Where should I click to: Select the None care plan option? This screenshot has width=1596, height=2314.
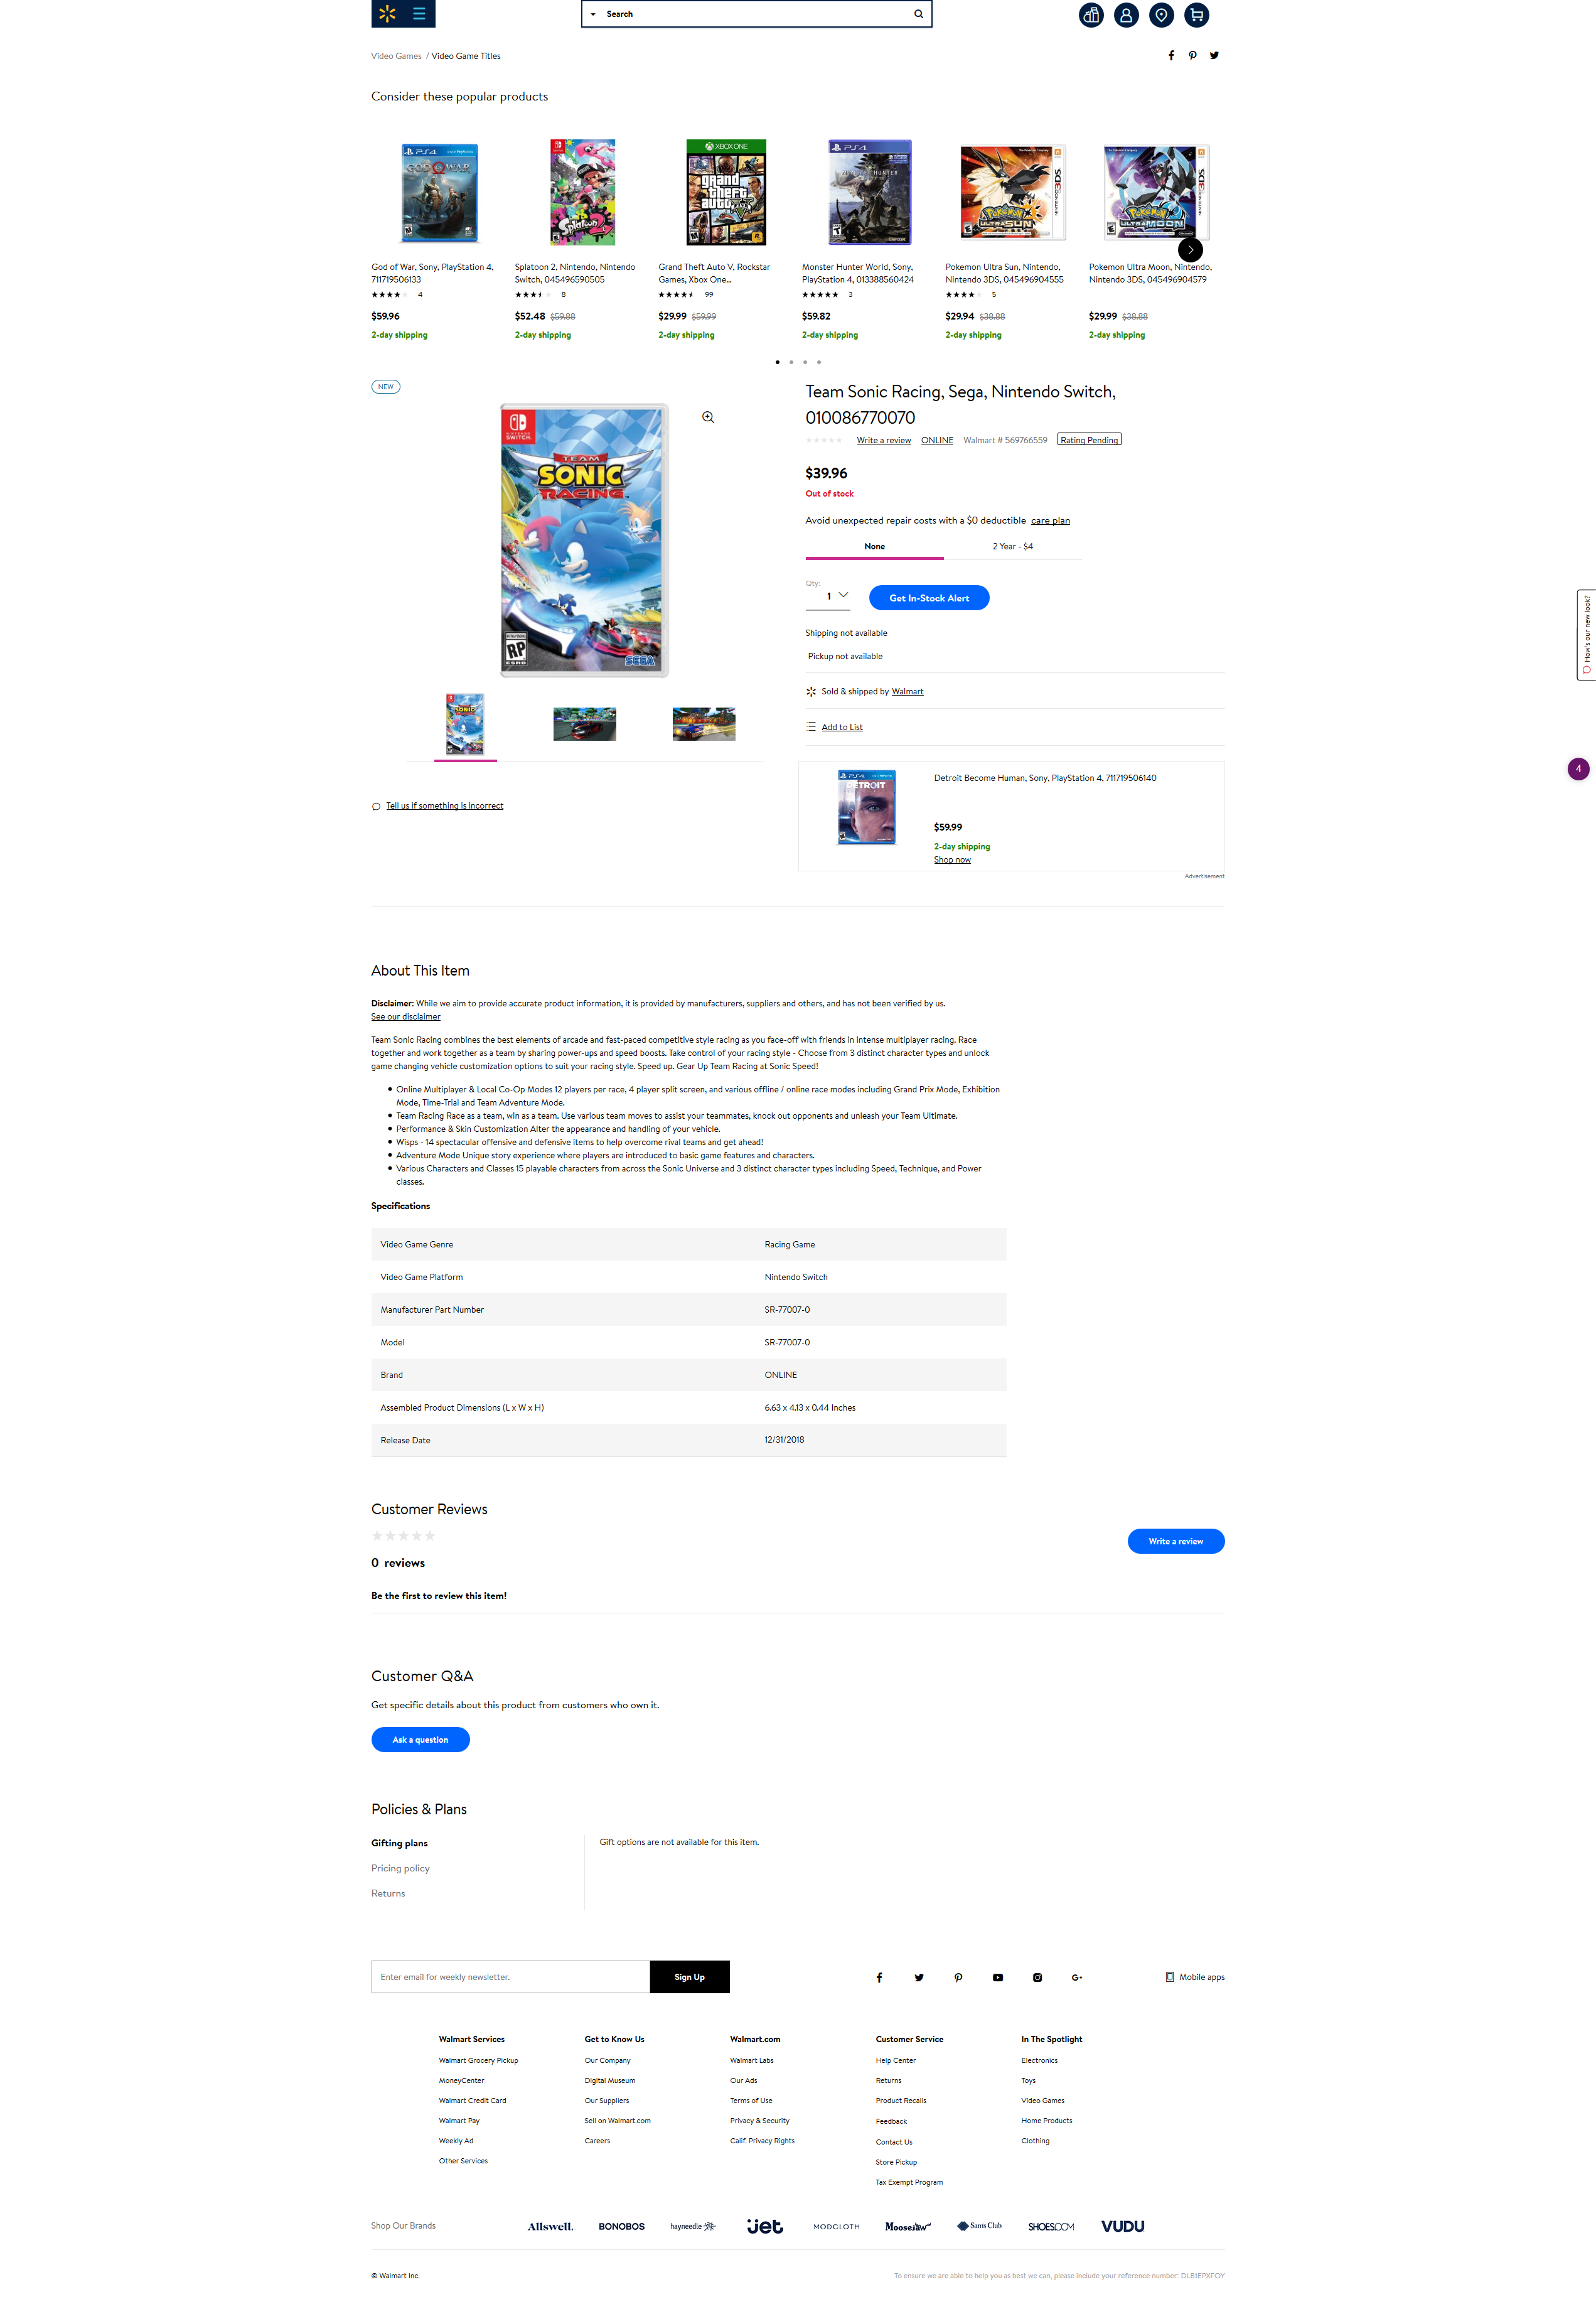[874, 547]
